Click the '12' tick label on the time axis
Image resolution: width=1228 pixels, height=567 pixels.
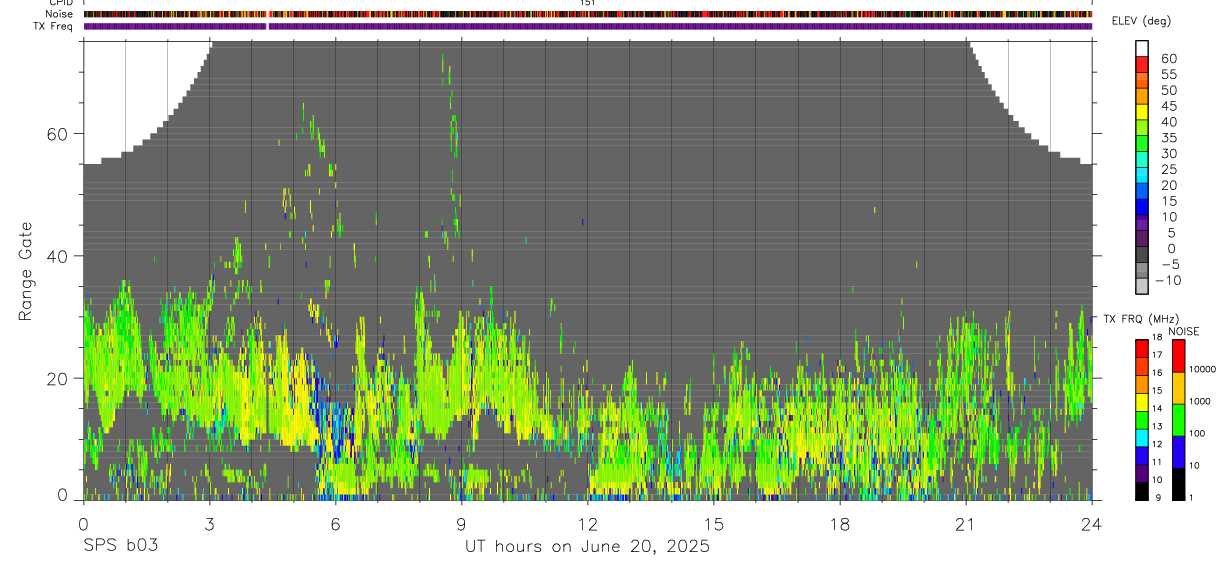(x=587, y=522)
